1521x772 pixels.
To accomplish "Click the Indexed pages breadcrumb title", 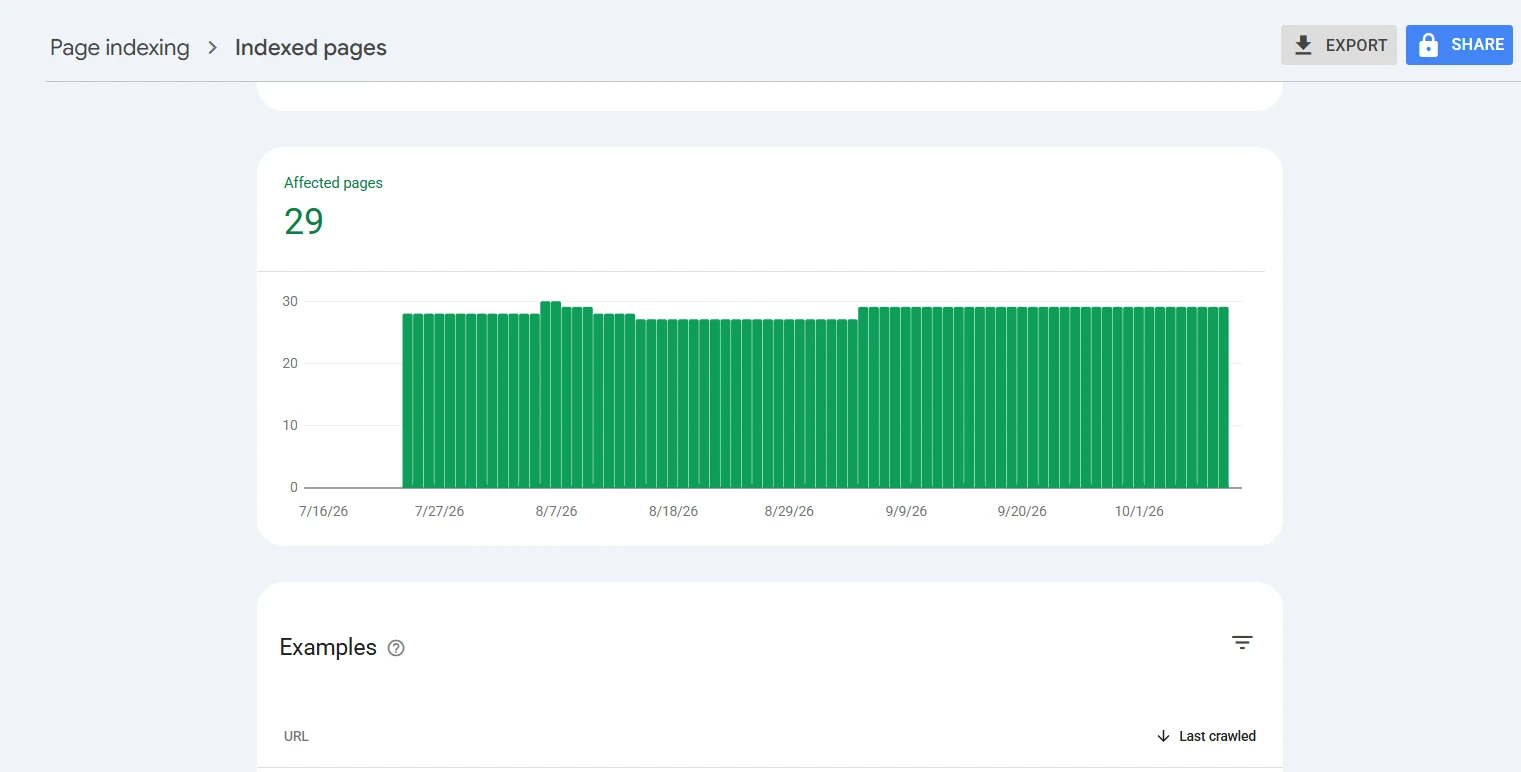I will (311, 48).
